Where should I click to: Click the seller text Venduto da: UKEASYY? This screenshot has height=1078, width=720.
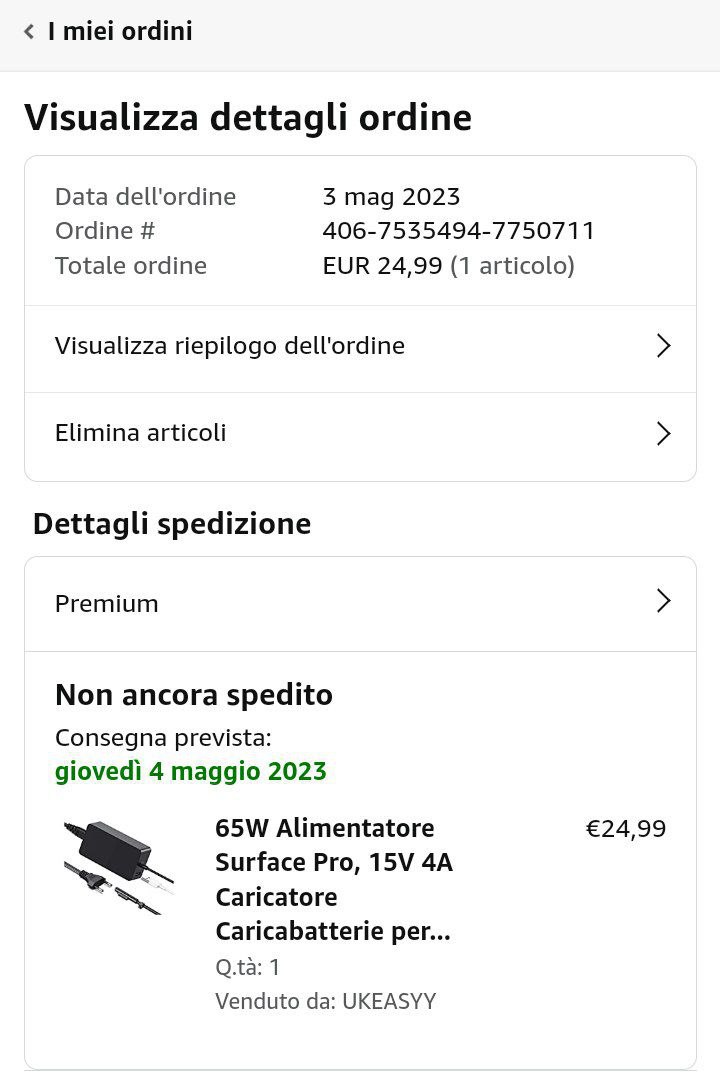tap(325, 1001)
